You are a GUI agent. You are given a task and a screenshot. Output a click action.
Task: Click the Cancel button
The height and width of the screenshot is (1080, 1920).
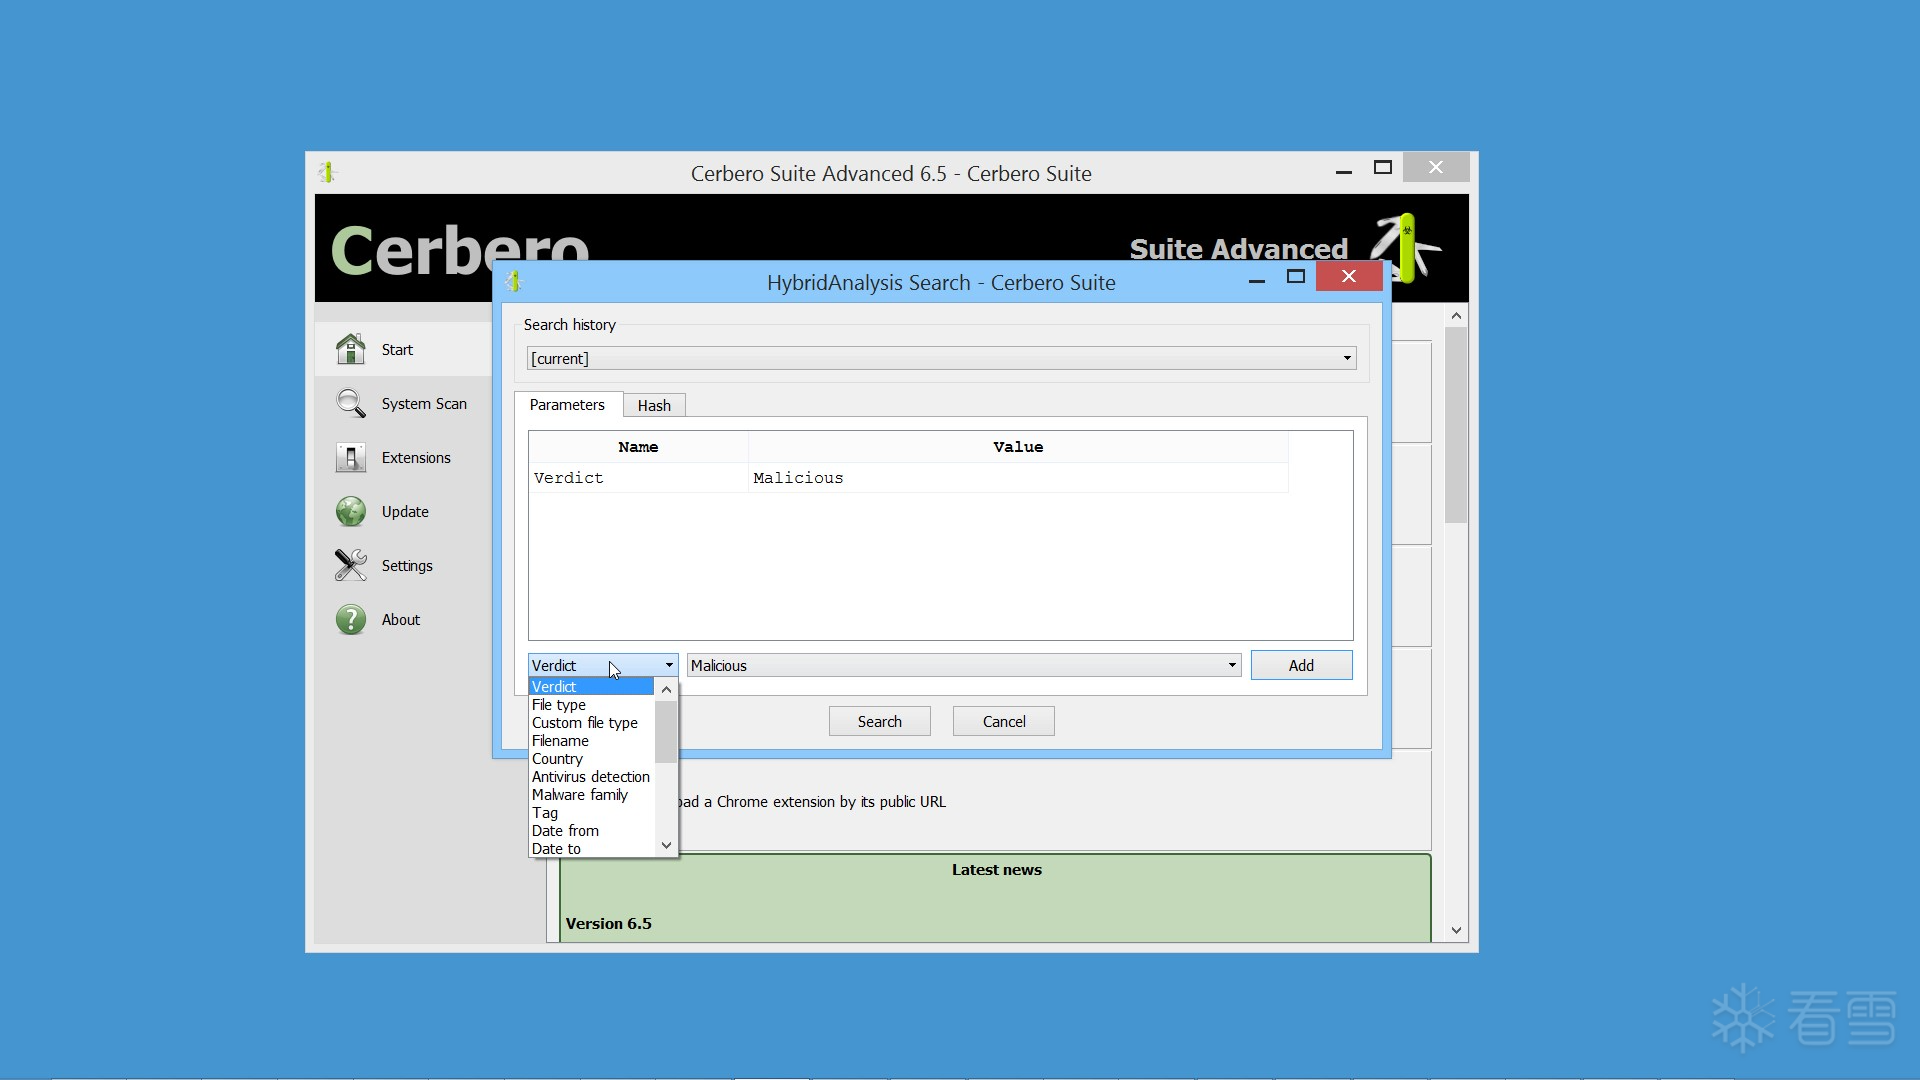[x=1003, y=721]
